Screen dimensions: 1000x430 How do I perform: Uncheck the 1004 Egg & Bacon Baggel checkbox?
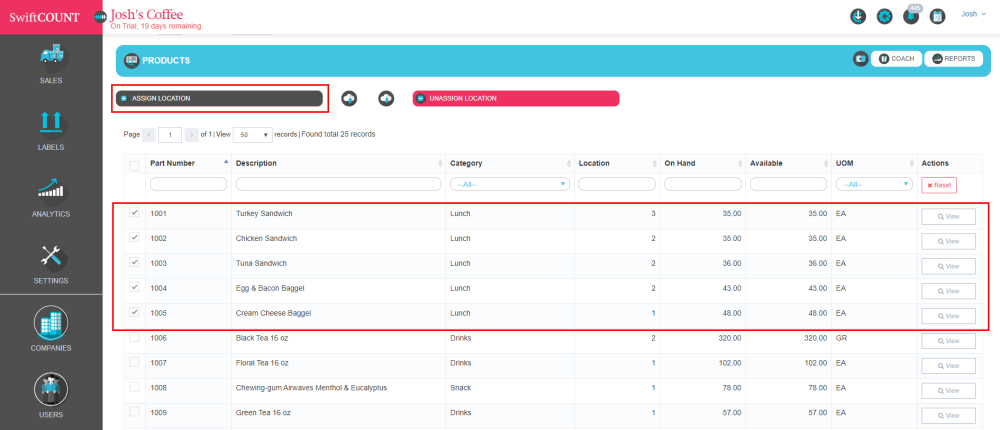click(x=135, y=287)
